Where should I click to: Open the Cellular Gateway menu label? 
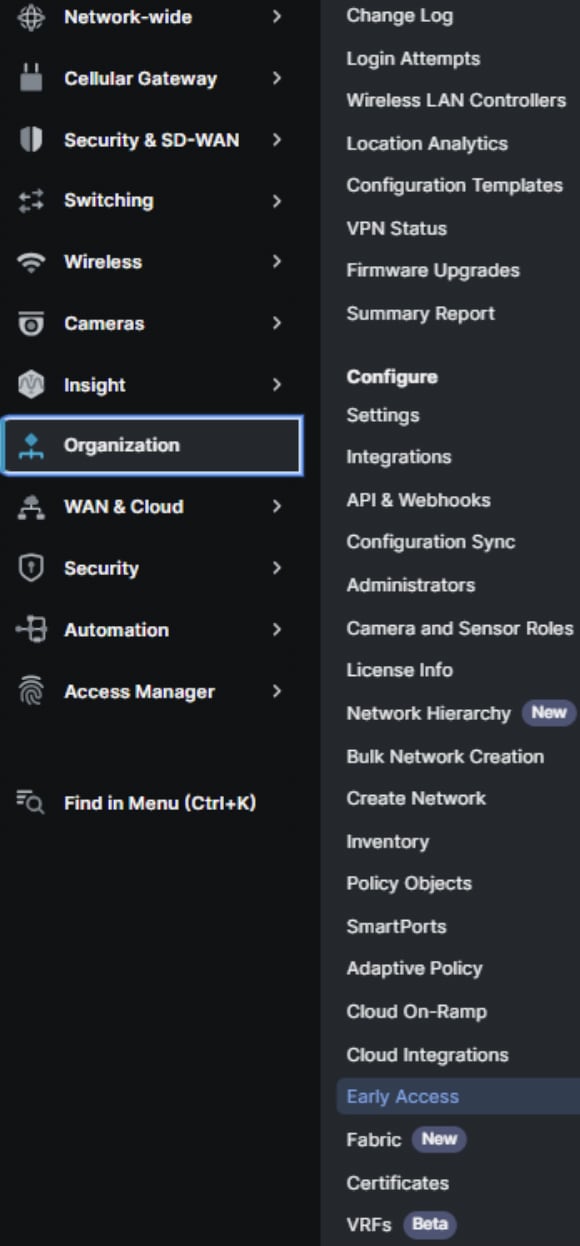click(140, 78)
